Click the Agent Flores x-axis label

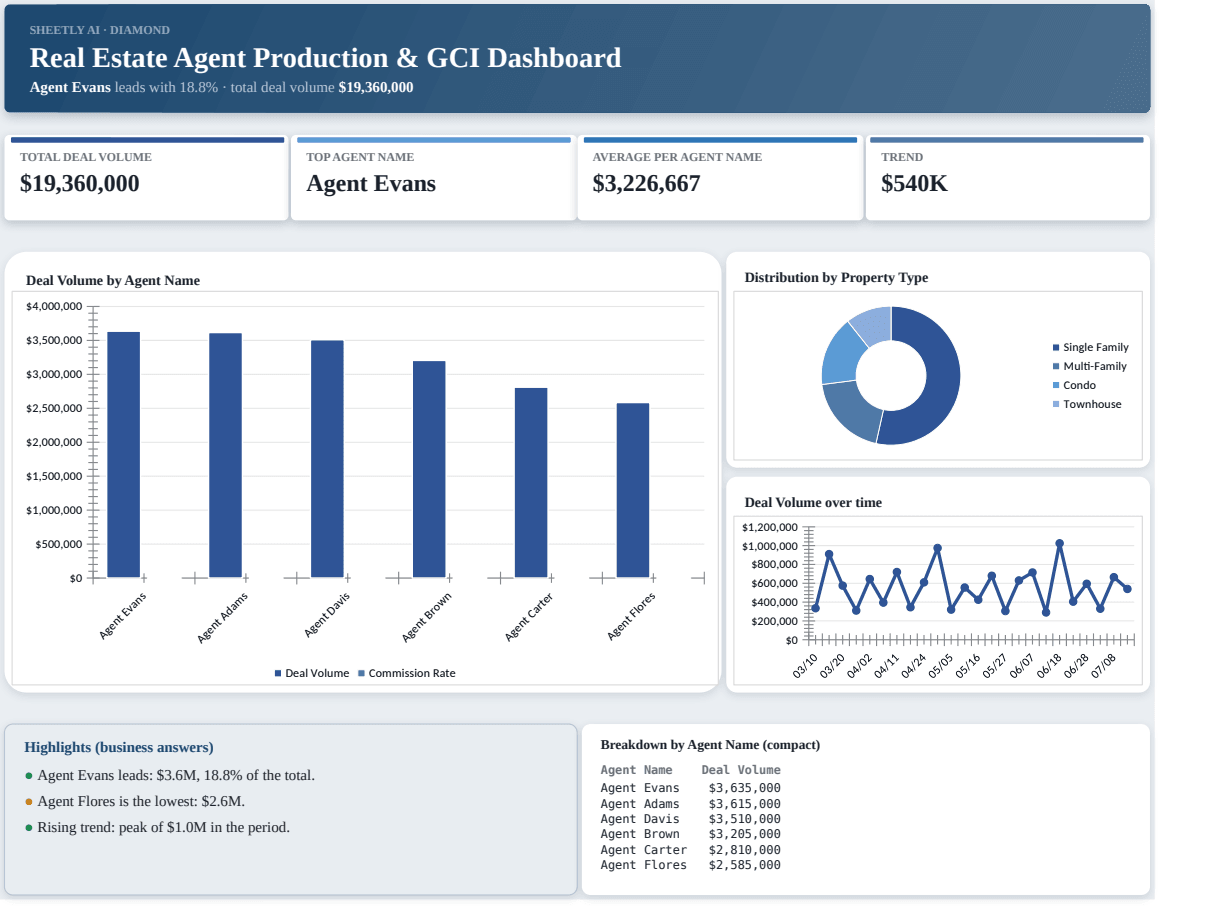coord(632,616)
